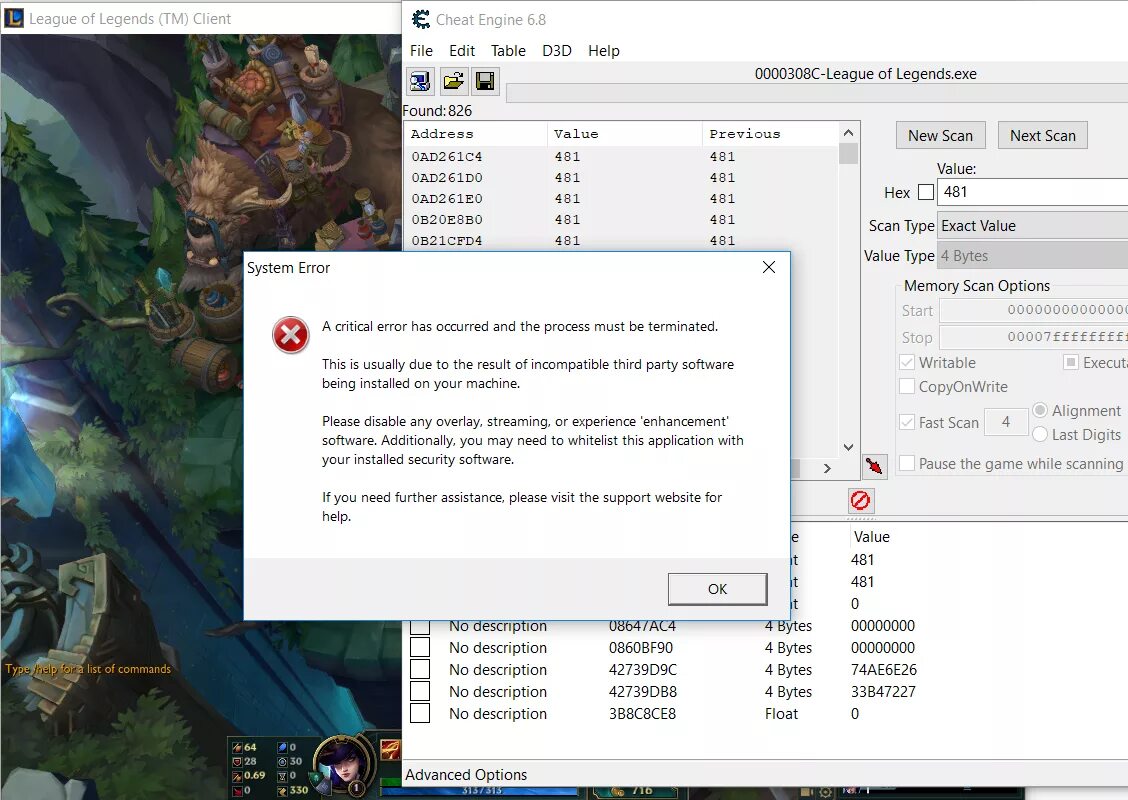Open the Edit menu
1128x800 pixels.
462,50
